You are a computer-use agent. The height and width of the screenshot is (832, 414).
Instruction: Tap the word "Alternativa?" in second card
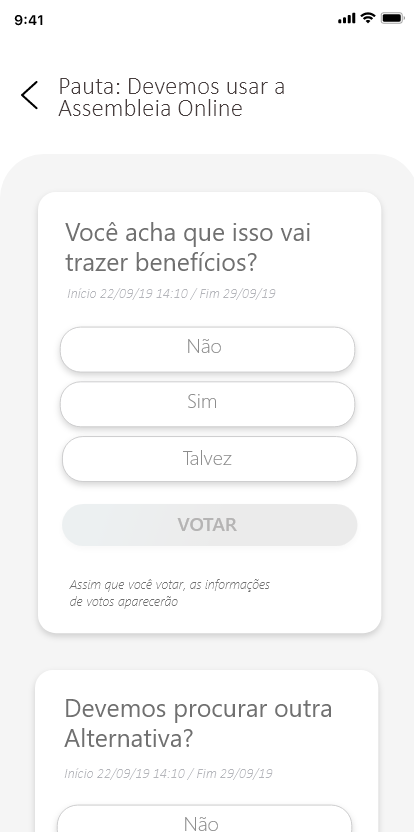128,739
